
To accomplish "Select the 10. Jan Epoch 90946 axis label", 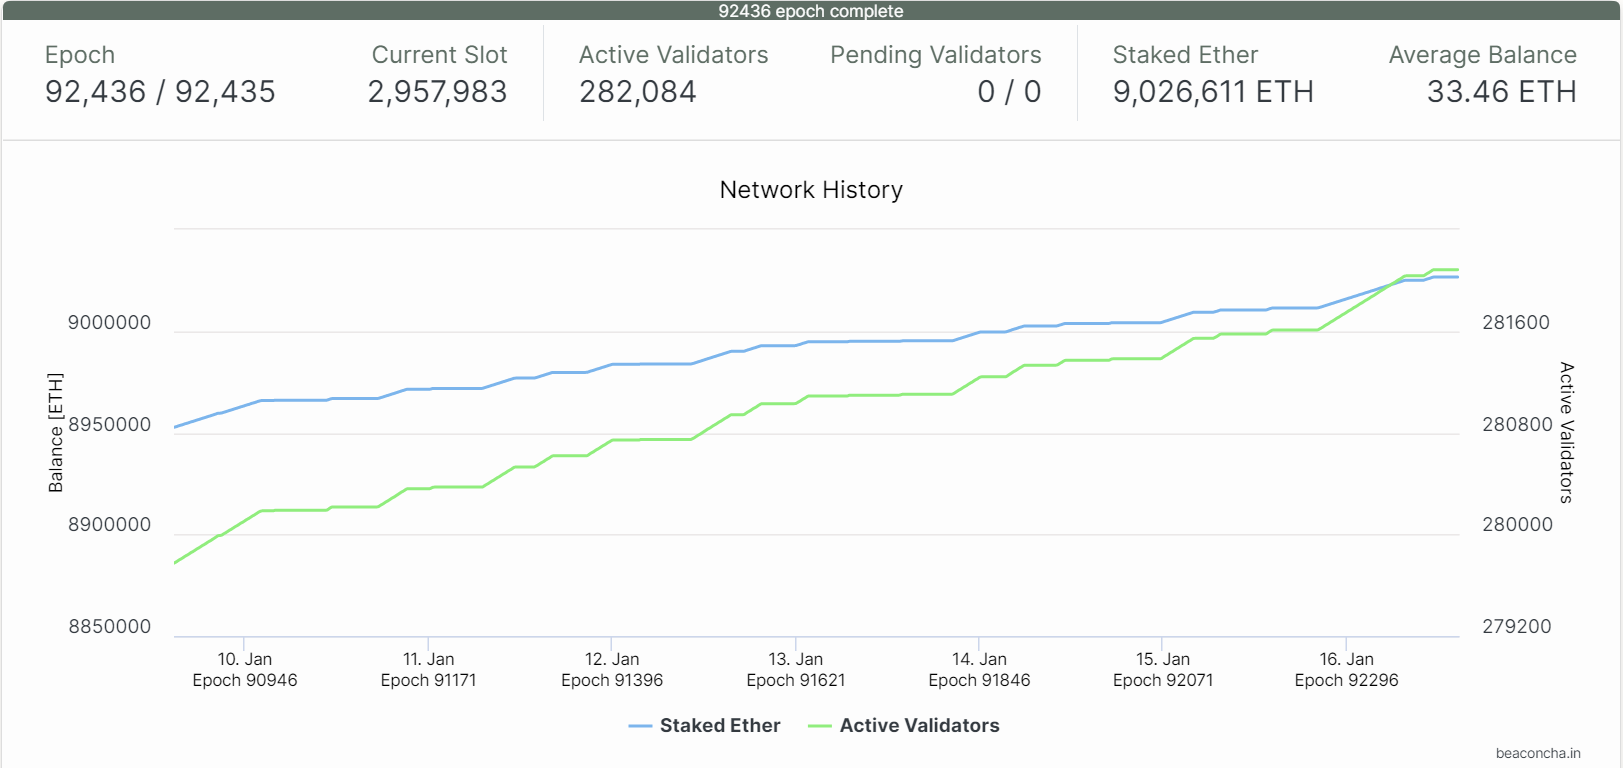I will 245,669.
